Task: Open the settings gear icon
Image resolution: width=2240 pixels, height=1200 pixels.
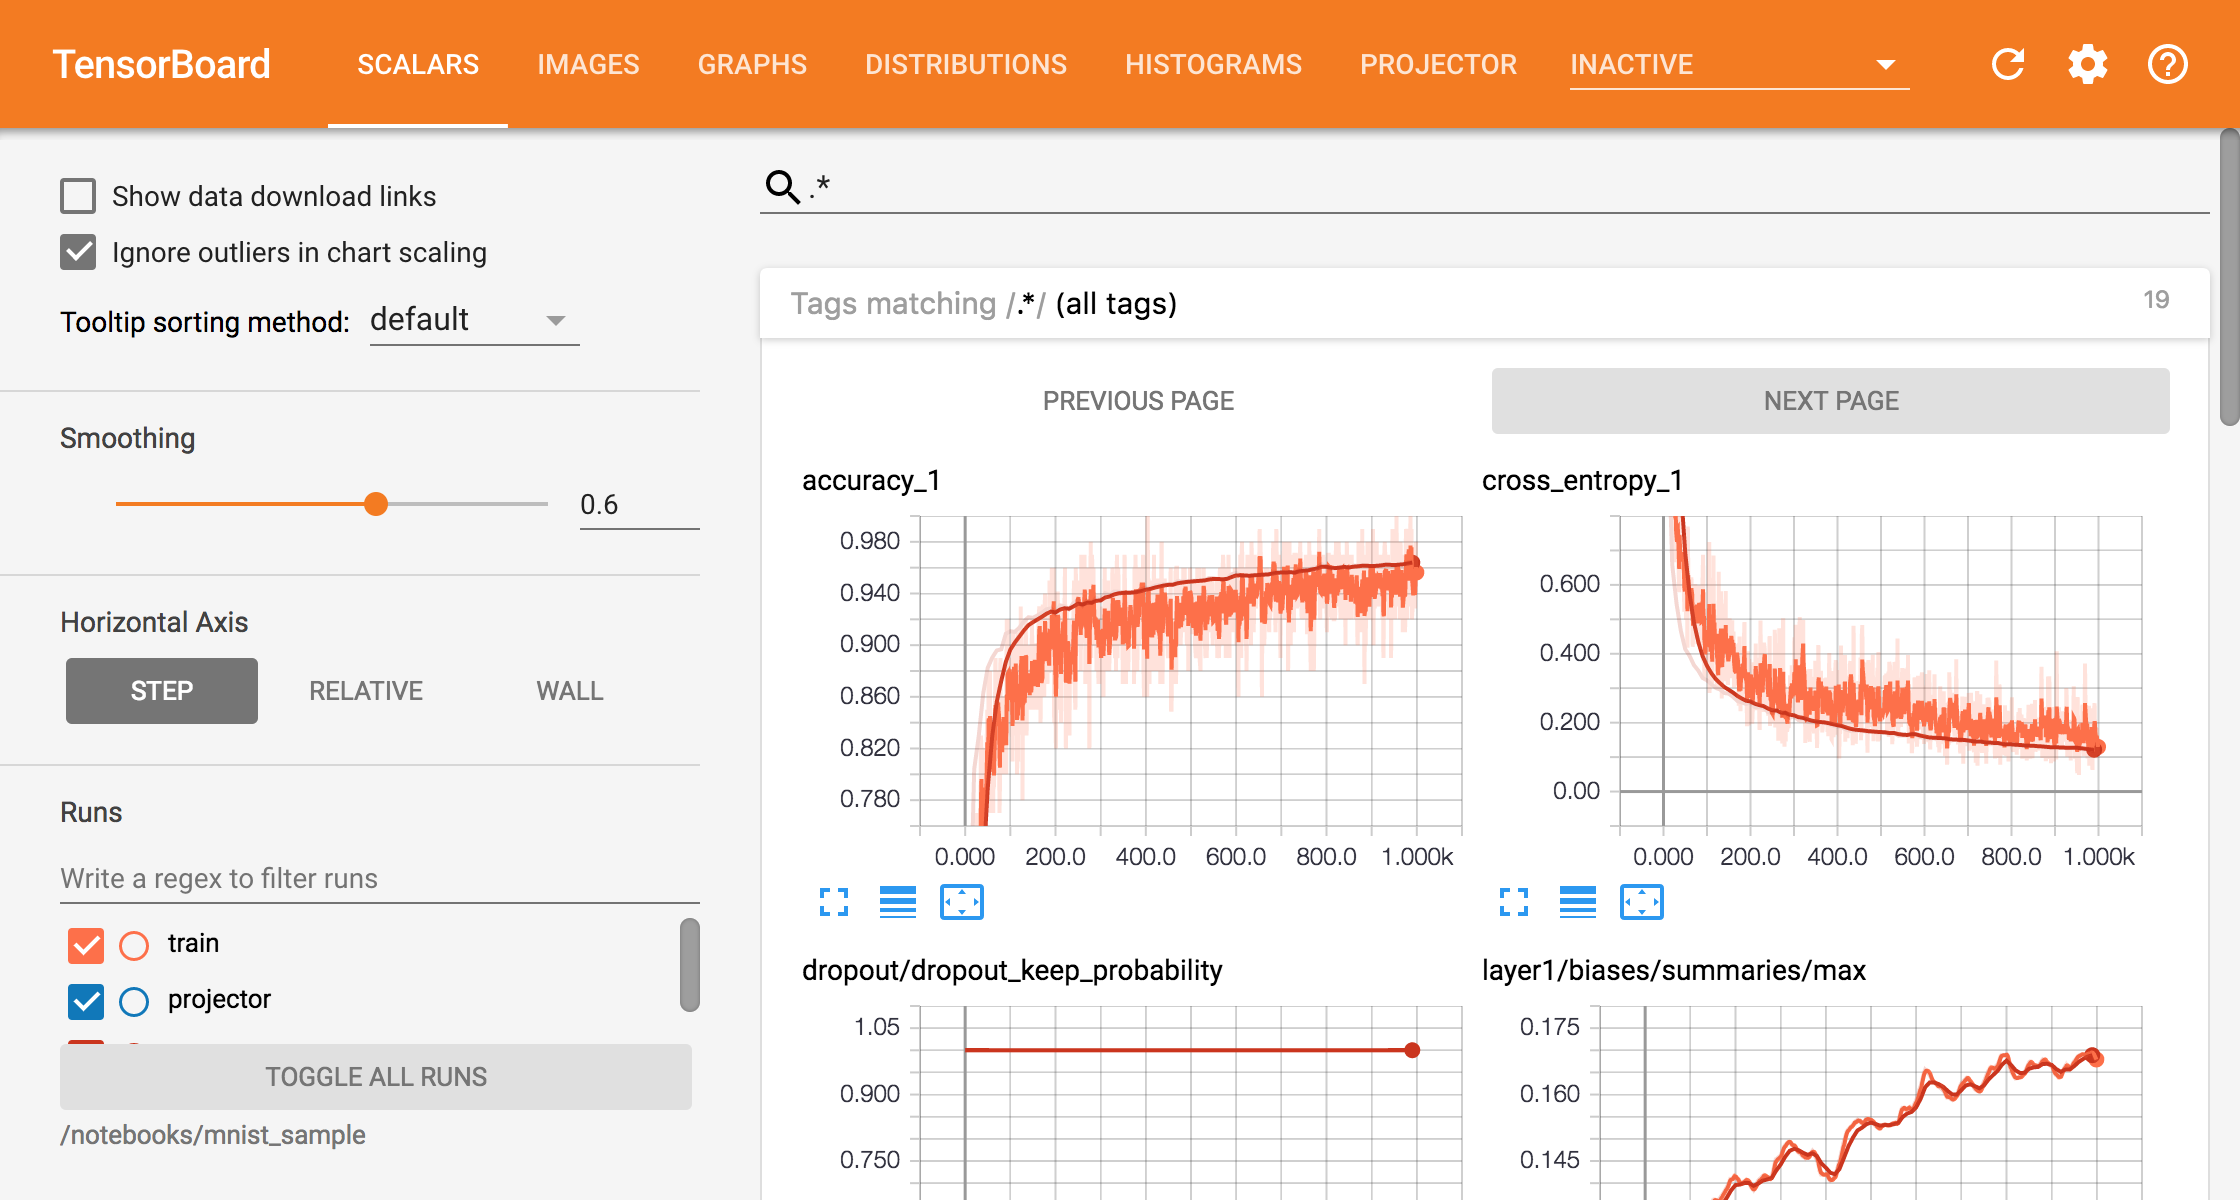Action: [2087, 65]
